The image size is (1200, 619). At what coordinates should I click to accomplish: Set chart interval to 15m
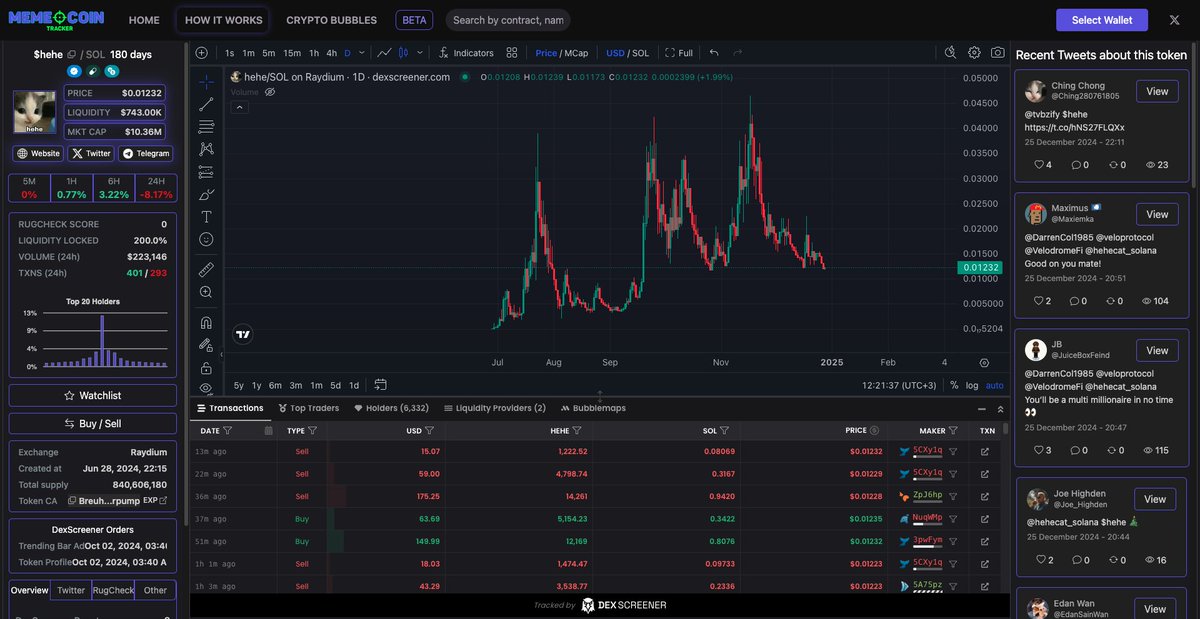click(x=292, y=53)
